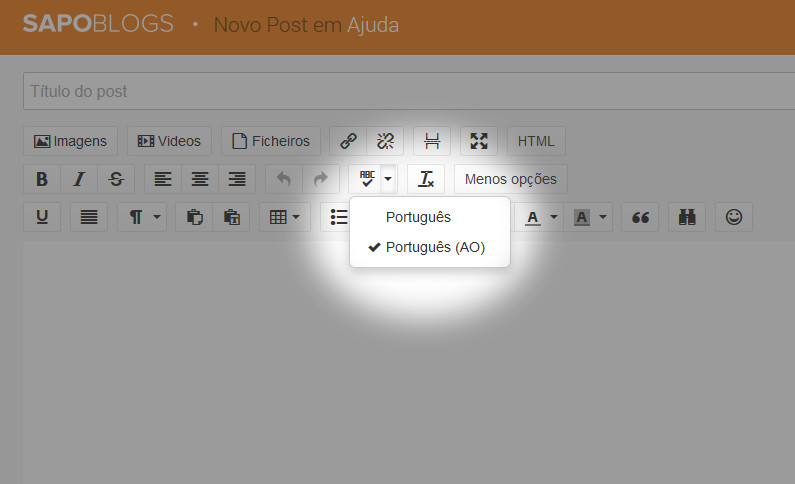This screenshot has width=795, height=484.
Task: Insert a link using the chain icon
Action: 348,141
